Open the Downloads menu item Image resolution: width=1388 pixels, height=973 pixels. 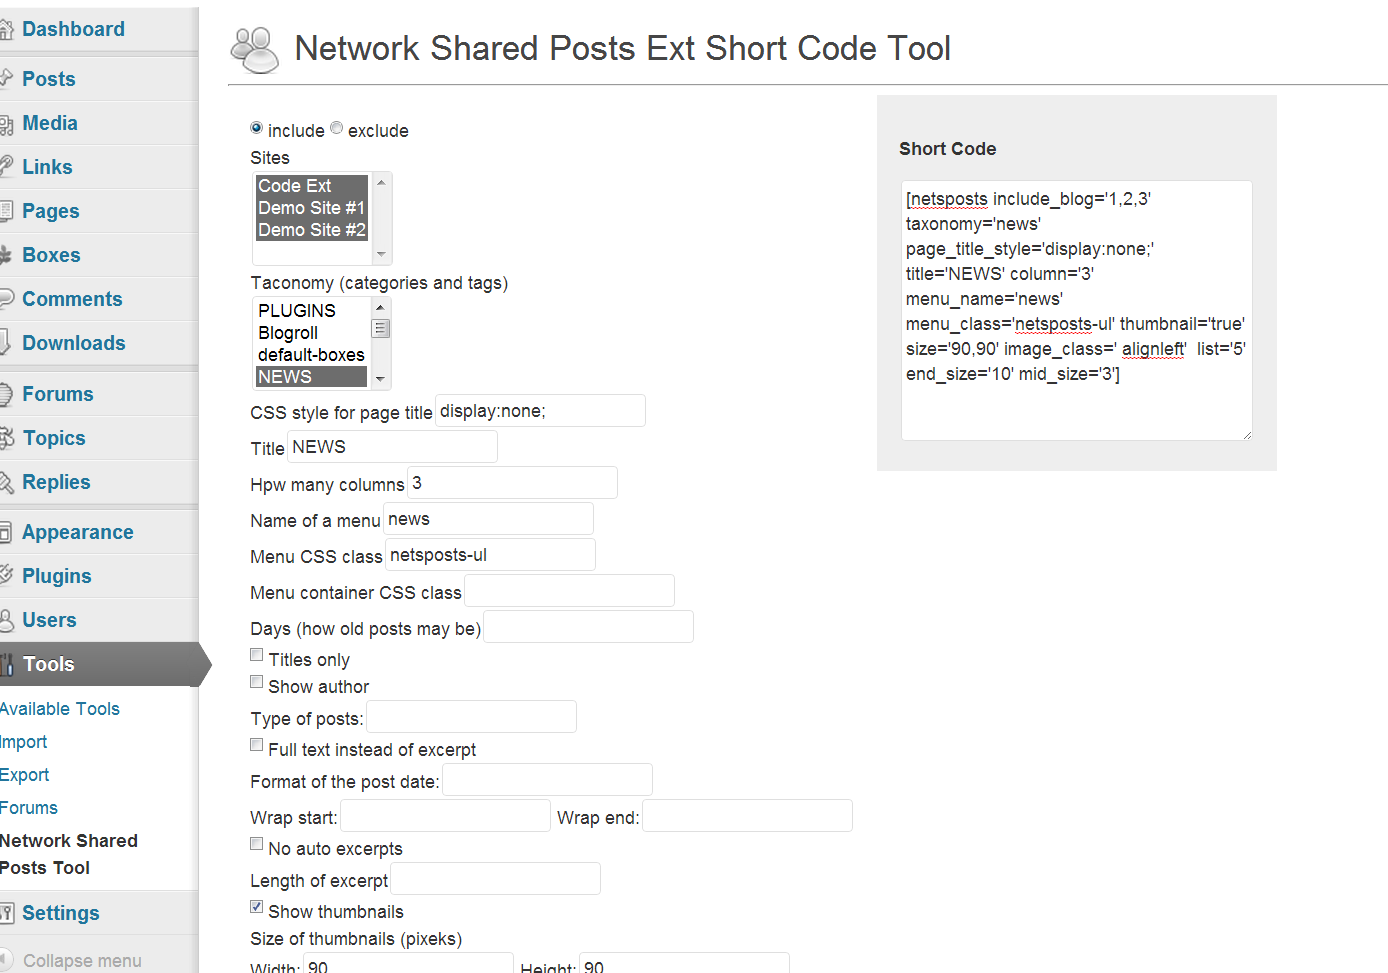74,343
